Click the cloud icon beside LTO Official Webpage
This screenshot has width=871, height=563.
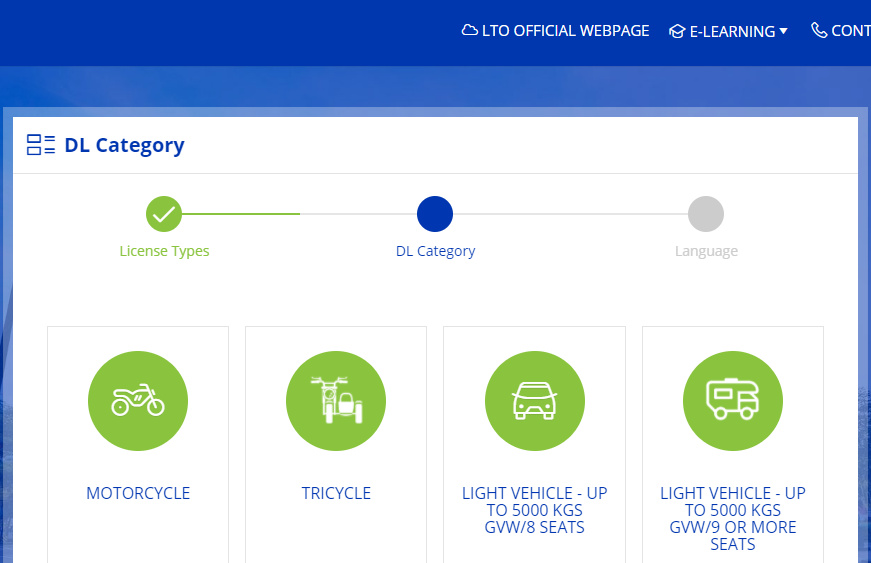pos(469,31)
